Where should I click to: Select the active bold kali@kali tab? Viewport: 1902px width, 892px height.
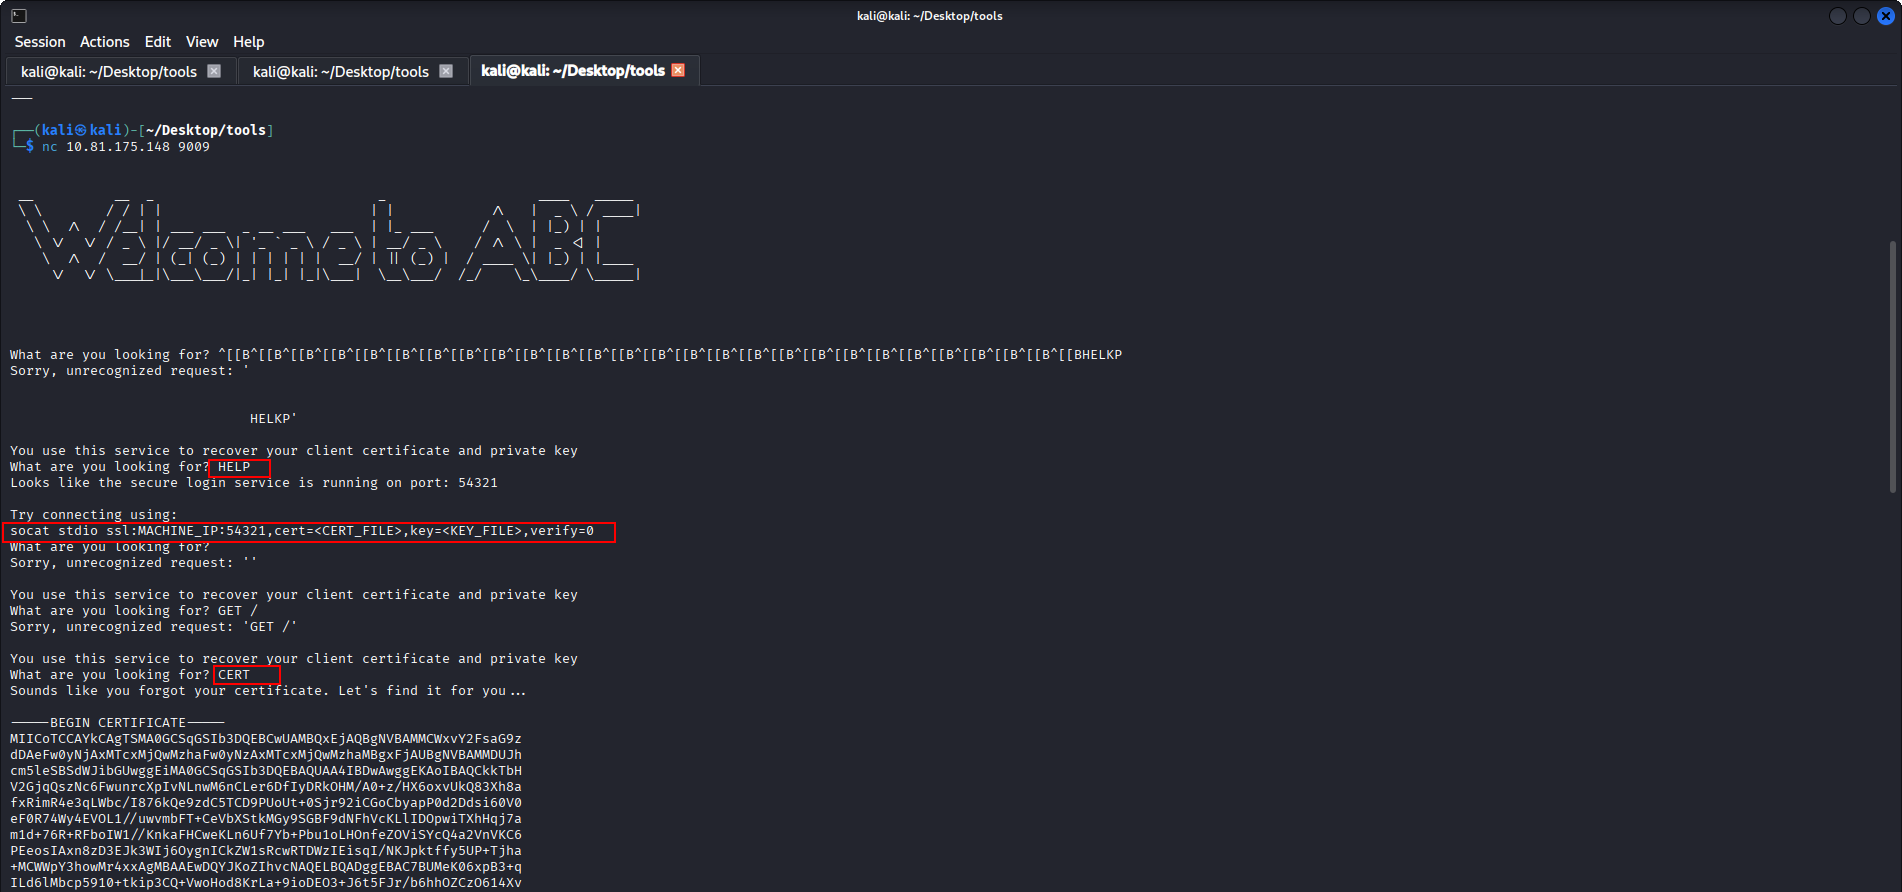572,71
